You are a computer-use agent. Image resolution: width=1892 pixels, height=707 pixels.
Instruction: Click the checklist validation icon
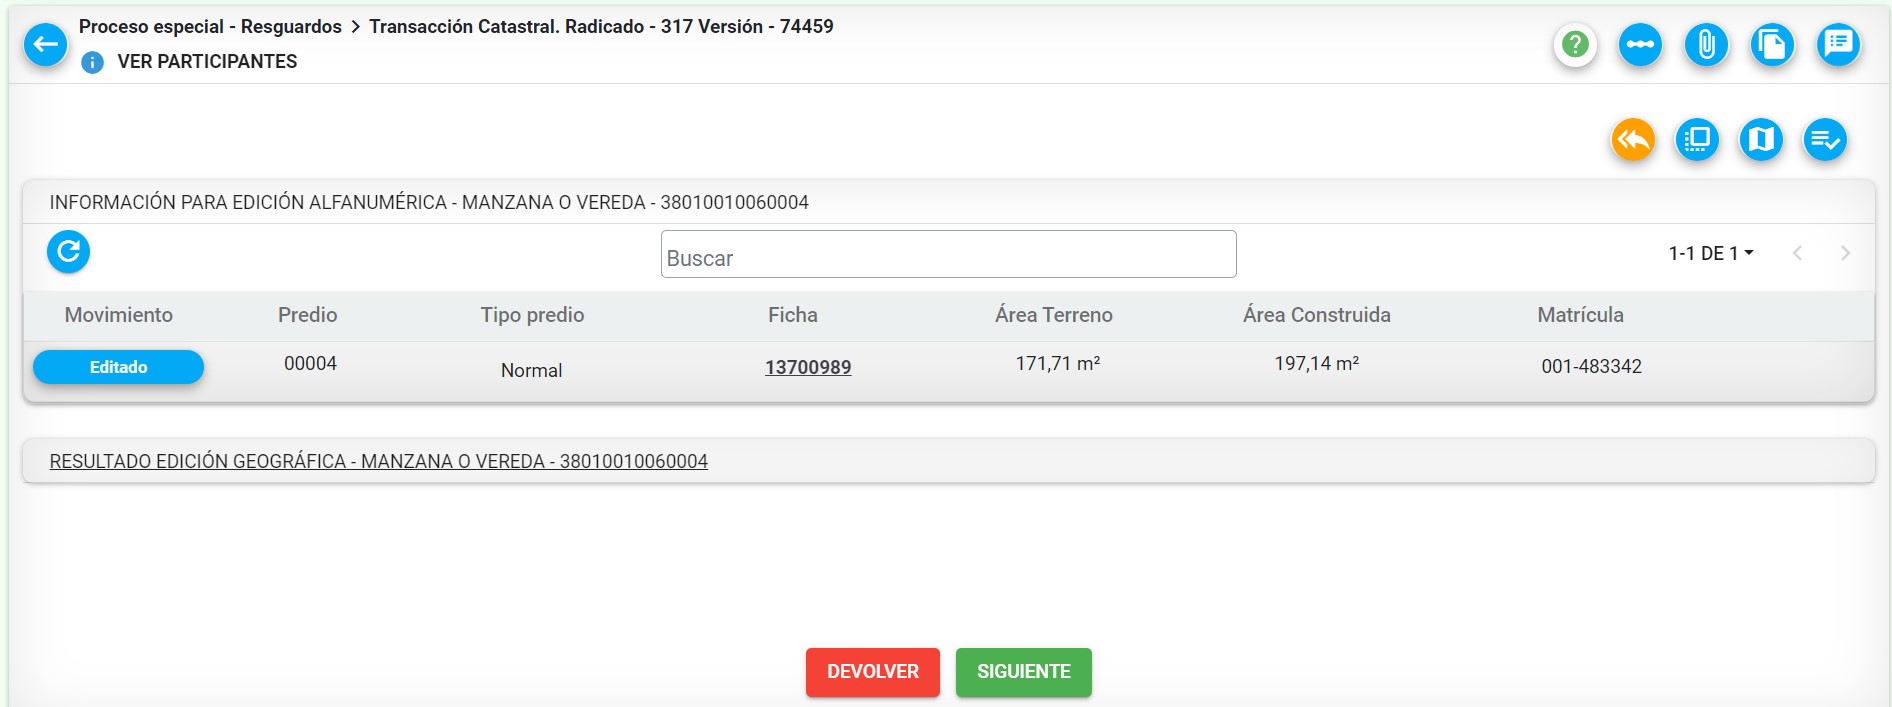pos(1825,140)
